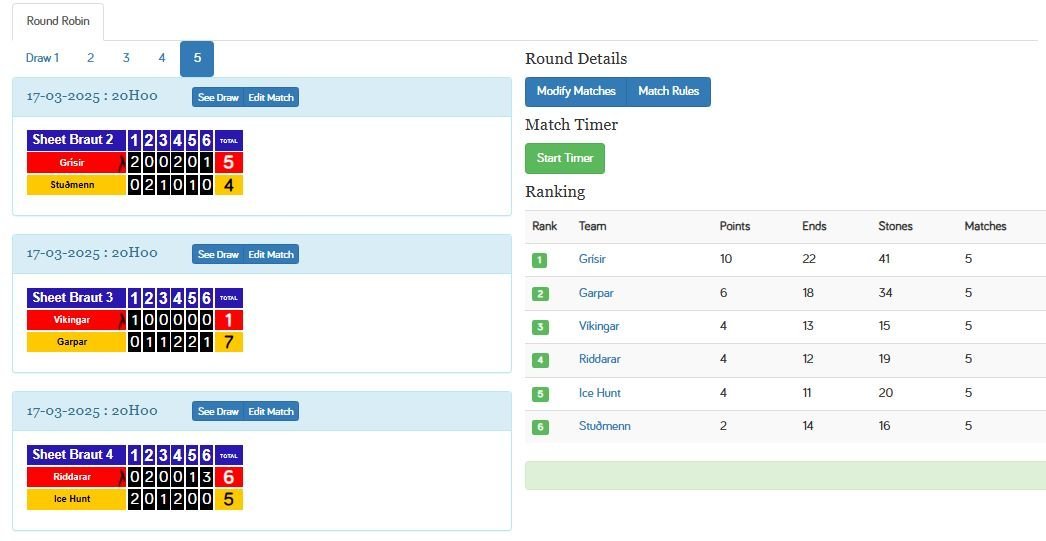
Task: Click Garpar yellow total score 7
Action: tap(229, 342)
